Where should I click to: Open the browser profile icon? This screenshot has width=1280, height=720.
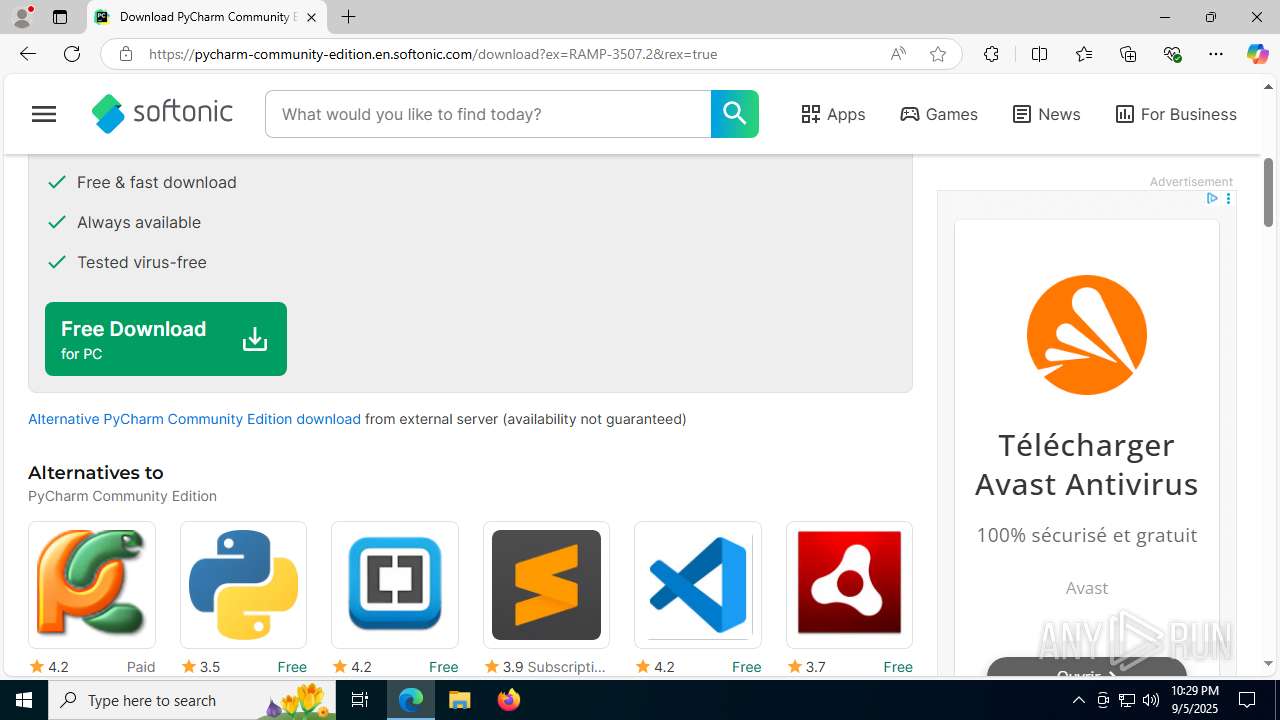click(22, 17)
